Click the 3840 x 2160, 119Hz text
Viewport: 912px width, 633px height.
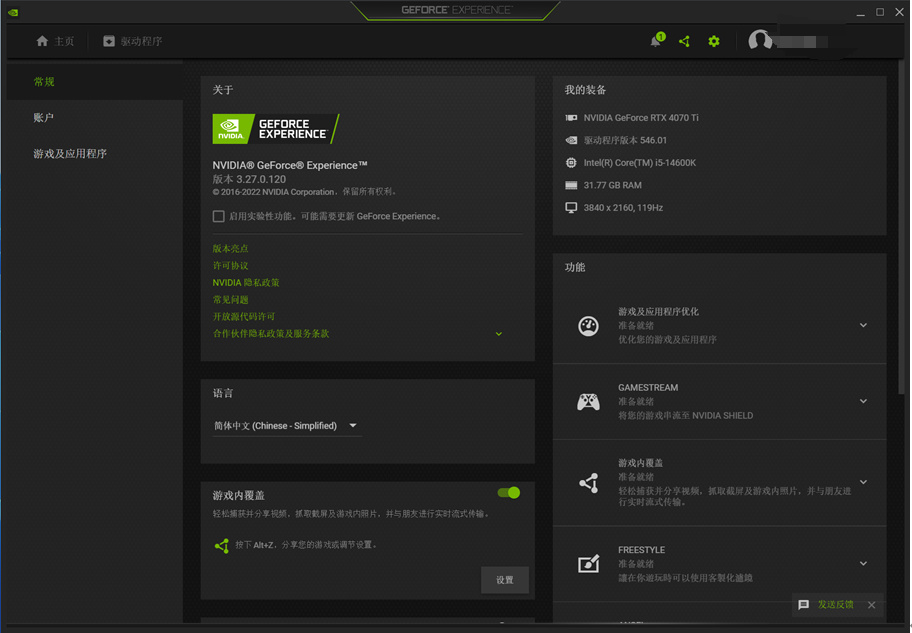tap(623, 208)
